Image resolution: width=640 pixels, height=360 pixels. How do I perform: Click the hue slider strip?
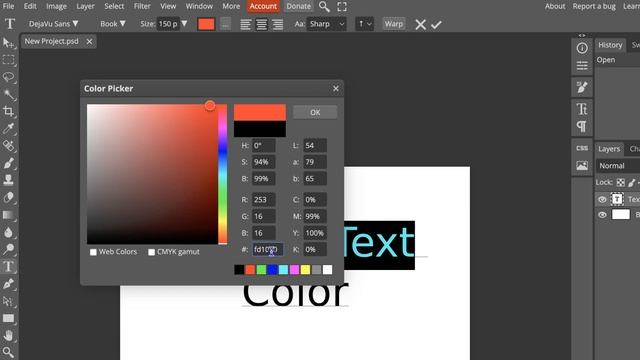tap(222, 174)
